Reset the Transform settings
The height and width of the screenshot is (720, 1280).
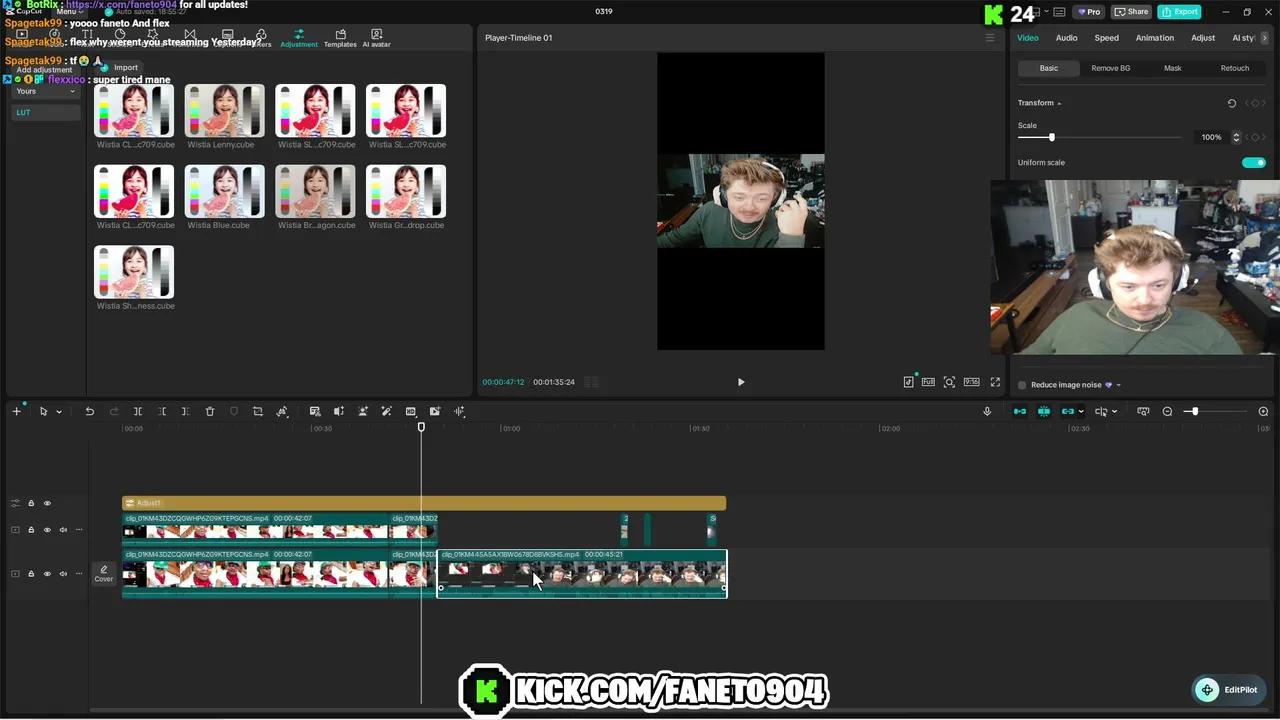pyautogui.click(x=1231, y=103)
